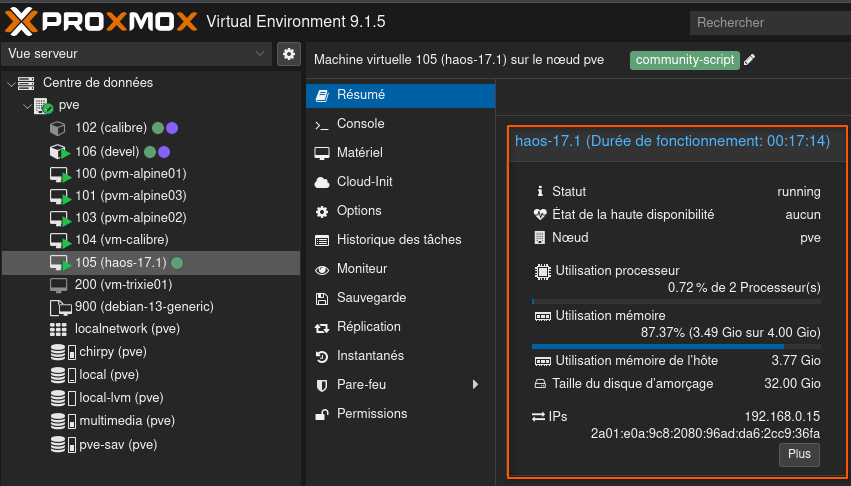Open the Vue serveur dropdown
This screenshot has height=486, width=851.
click(x=137, y=53)
